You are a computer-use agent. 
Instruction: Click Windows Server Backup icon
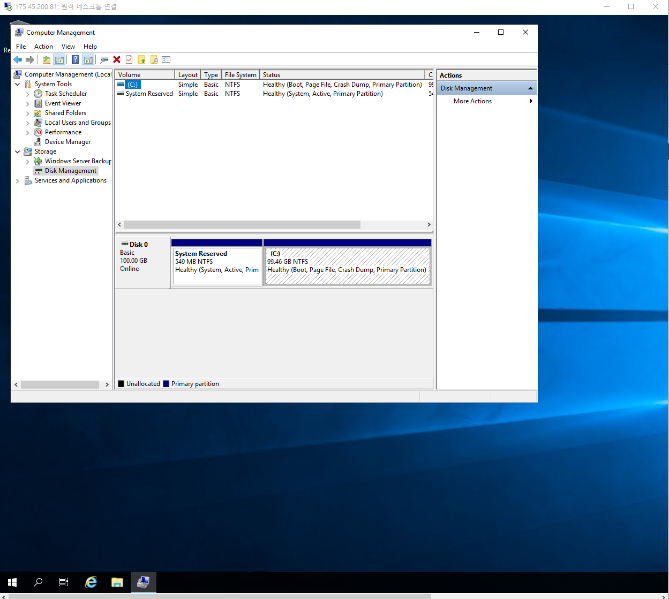tap(38, 161)
